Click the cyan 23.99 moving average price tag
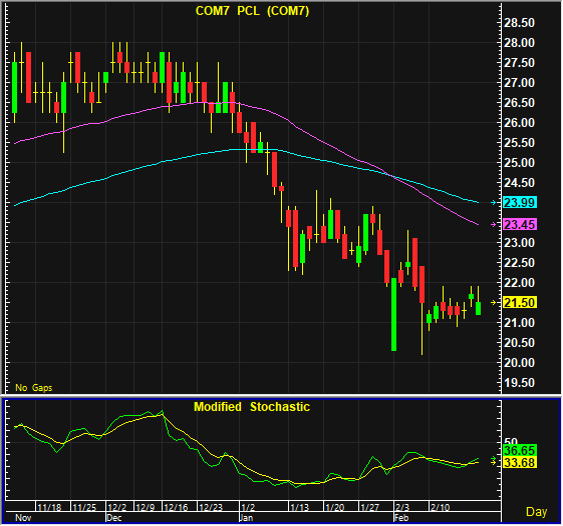This screenshot has height=526, width=563. coord(520,203)
